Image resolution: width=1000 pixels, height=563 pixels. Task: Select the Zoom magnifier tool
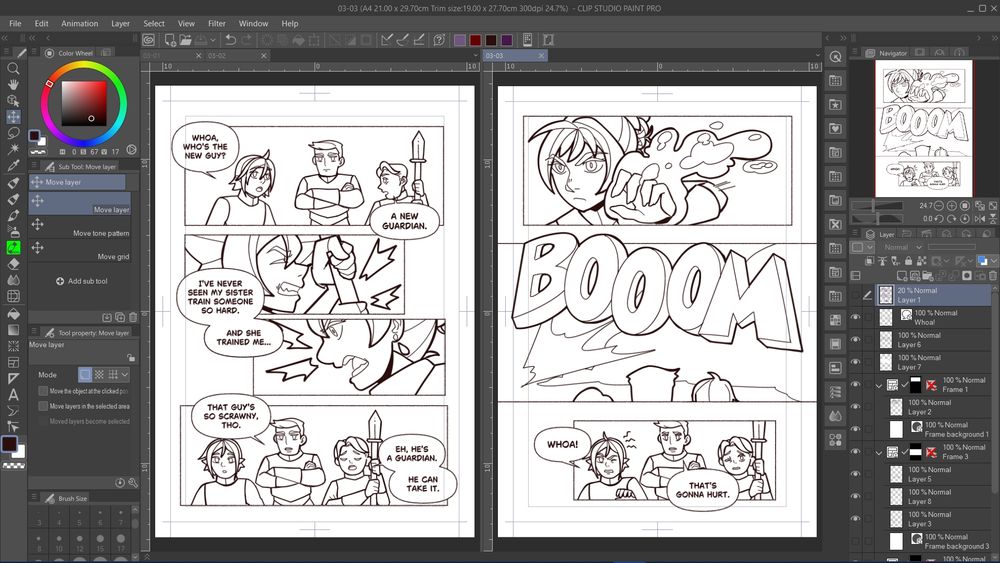(x=13, y=68)
